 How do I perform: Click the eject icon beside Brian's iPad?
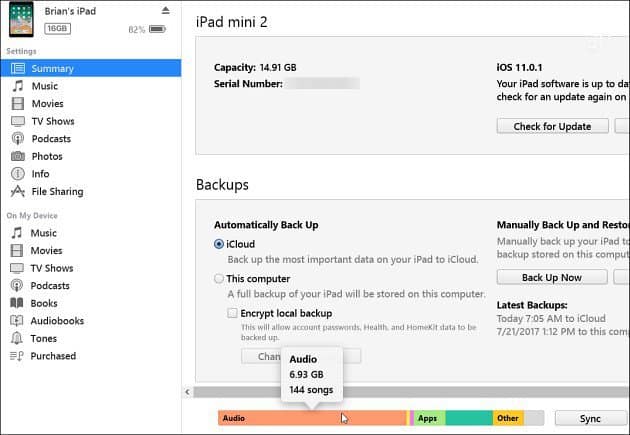(x=165, y=10)
